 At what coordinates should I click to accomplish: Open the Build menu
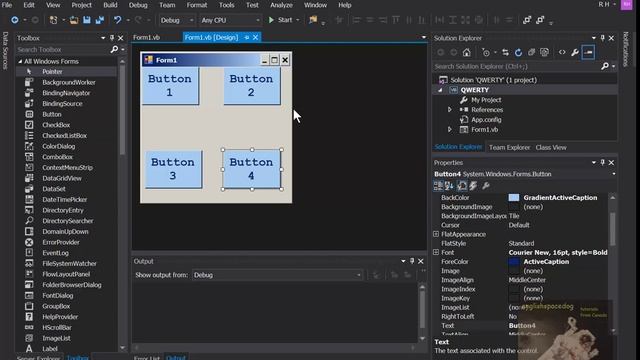pyautogui.click(x=110, y=5)
